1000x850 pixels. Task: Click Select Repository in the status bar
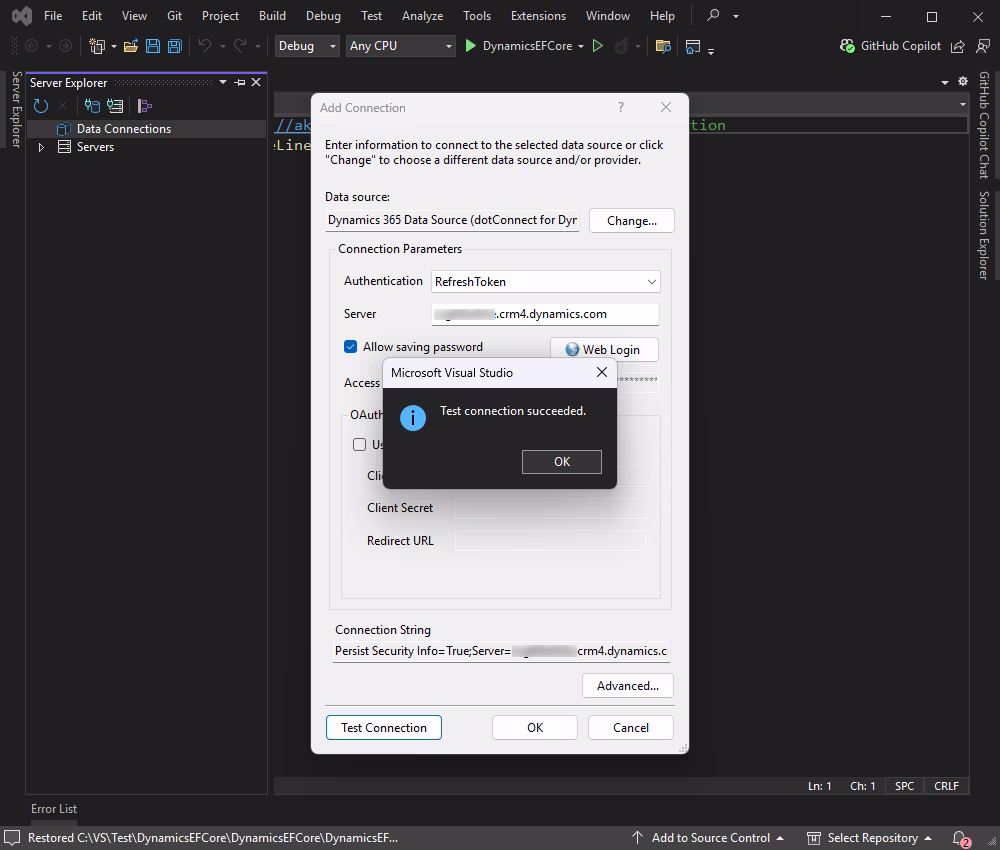869,838
